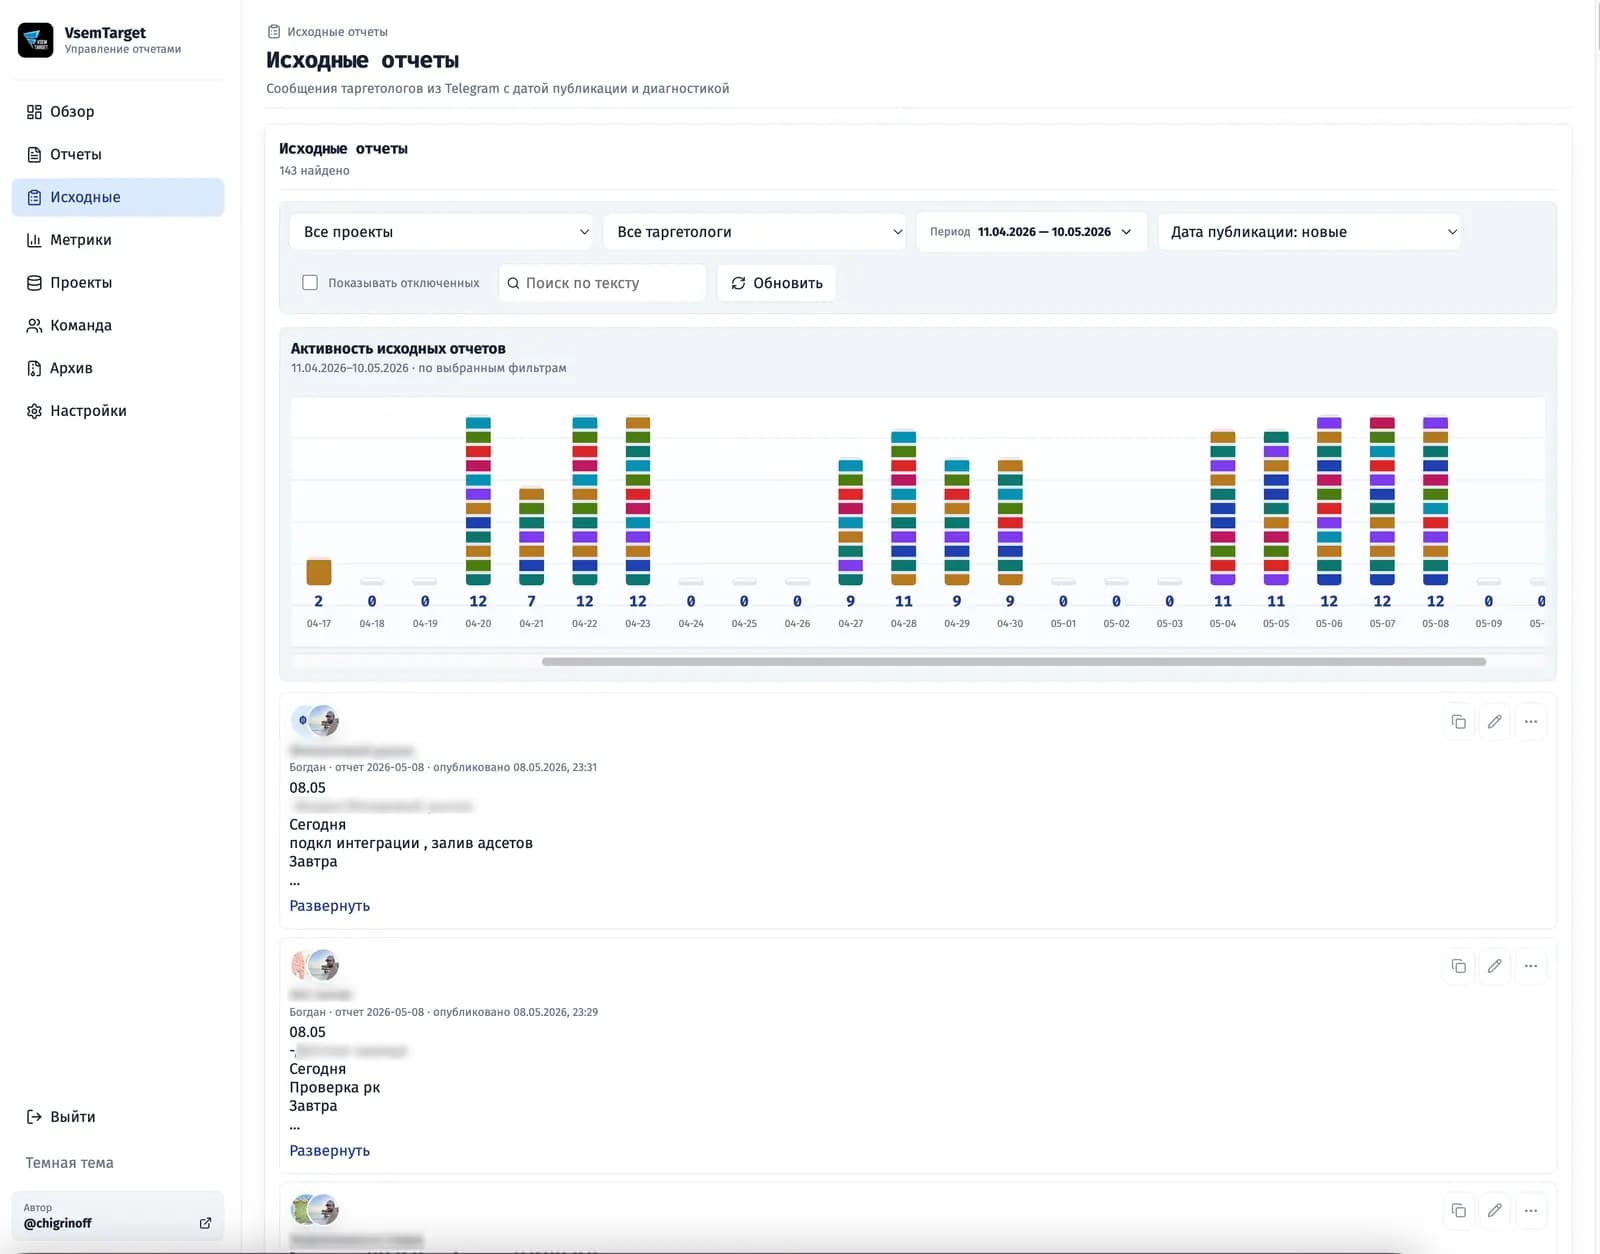Image resolution: width=1600 pixels, height=1254 pixels.
Task: Switch to the Команда section
Action: coord(118,326)
